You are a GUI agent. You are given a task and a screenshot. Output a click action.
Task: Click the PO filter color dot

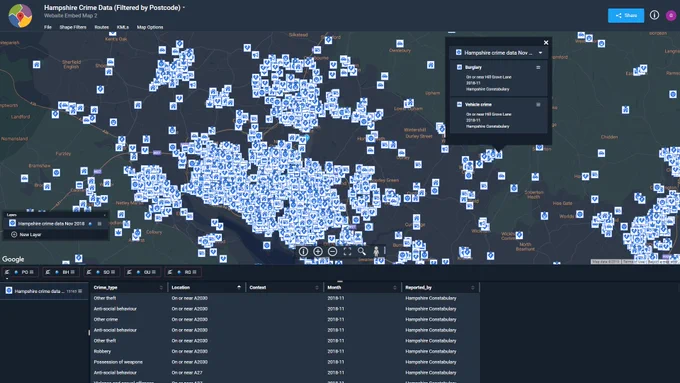[16, 272]
